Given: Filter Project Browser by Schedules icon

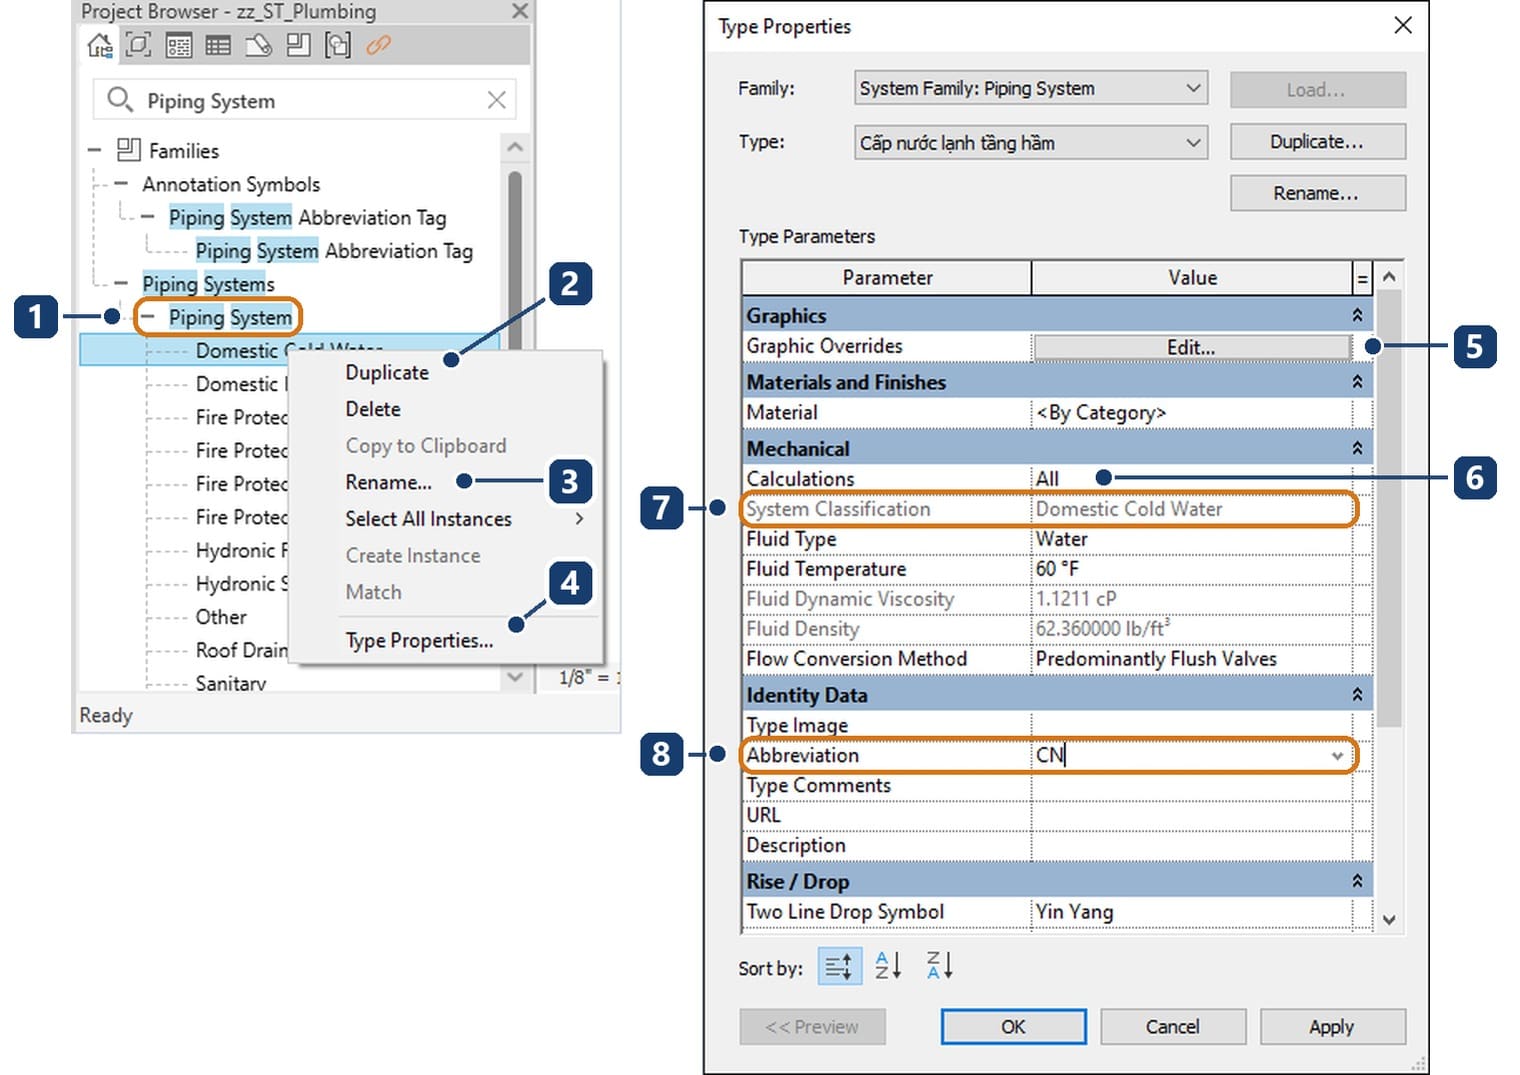Looking at the screenshot, I should coord(217,45).
